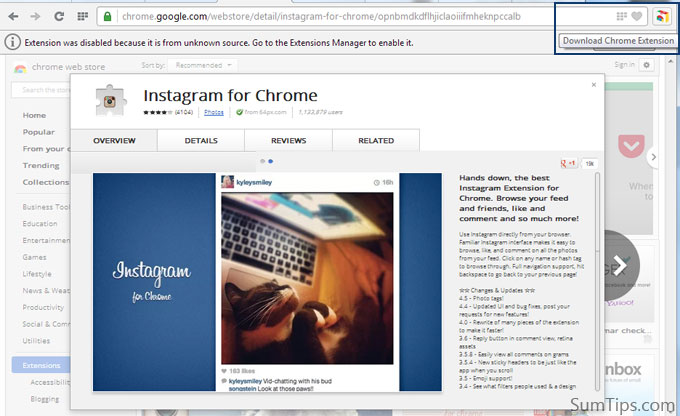Image resolution: width=680 pixels, height=416 pixels.
Task: Click the Instagram puzzle-piece extension icon
Action: tap(111, 101)
